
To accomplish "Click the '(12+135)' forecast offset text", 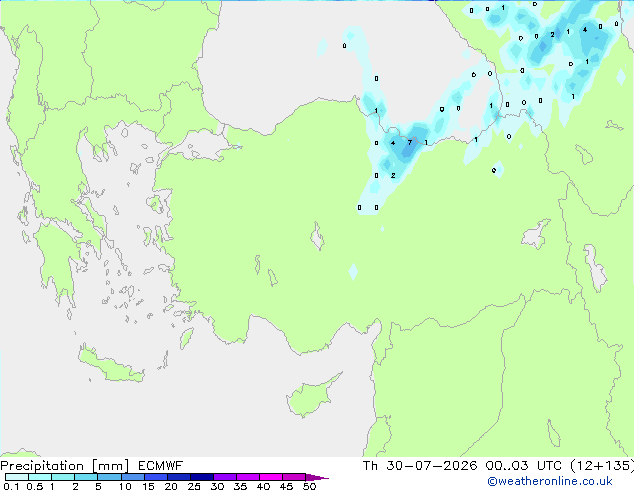I will point(602,466).
